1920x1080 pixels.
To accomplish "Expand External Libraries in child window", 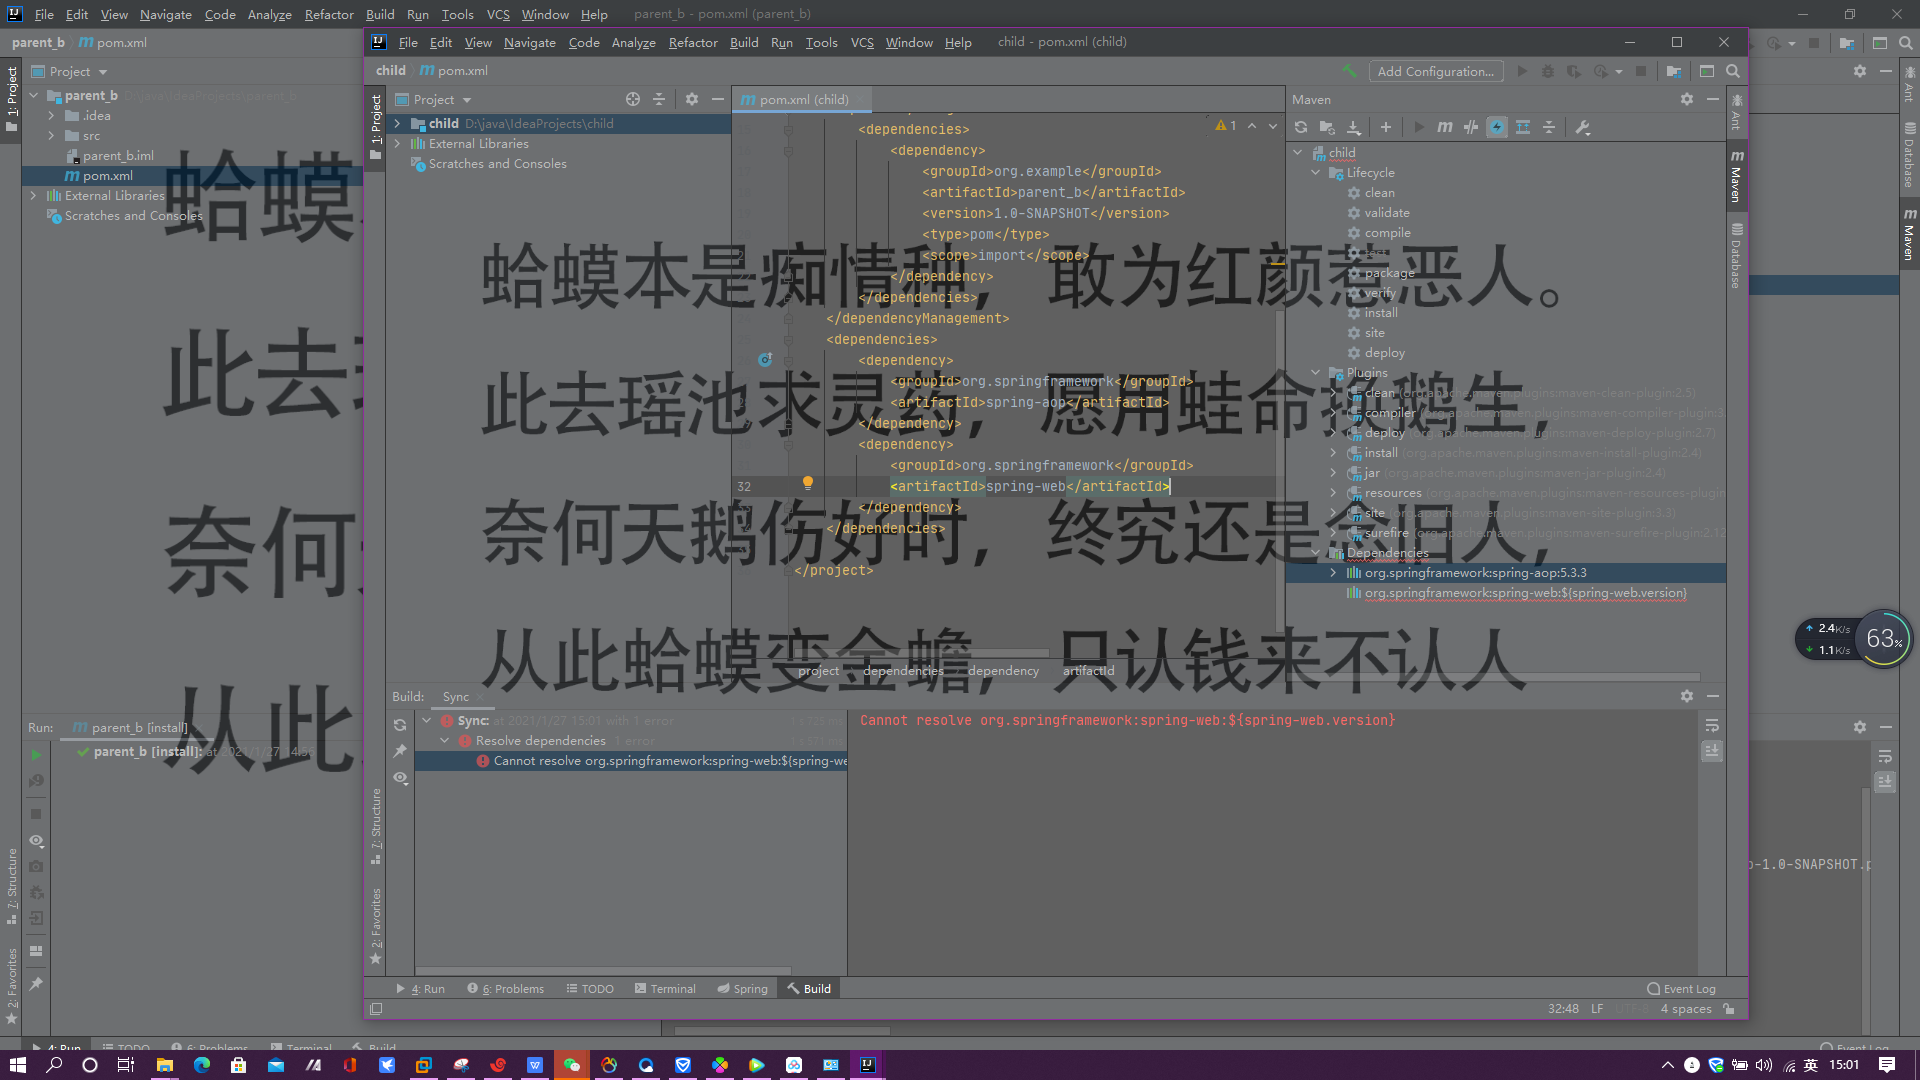I will coord(398,144).
